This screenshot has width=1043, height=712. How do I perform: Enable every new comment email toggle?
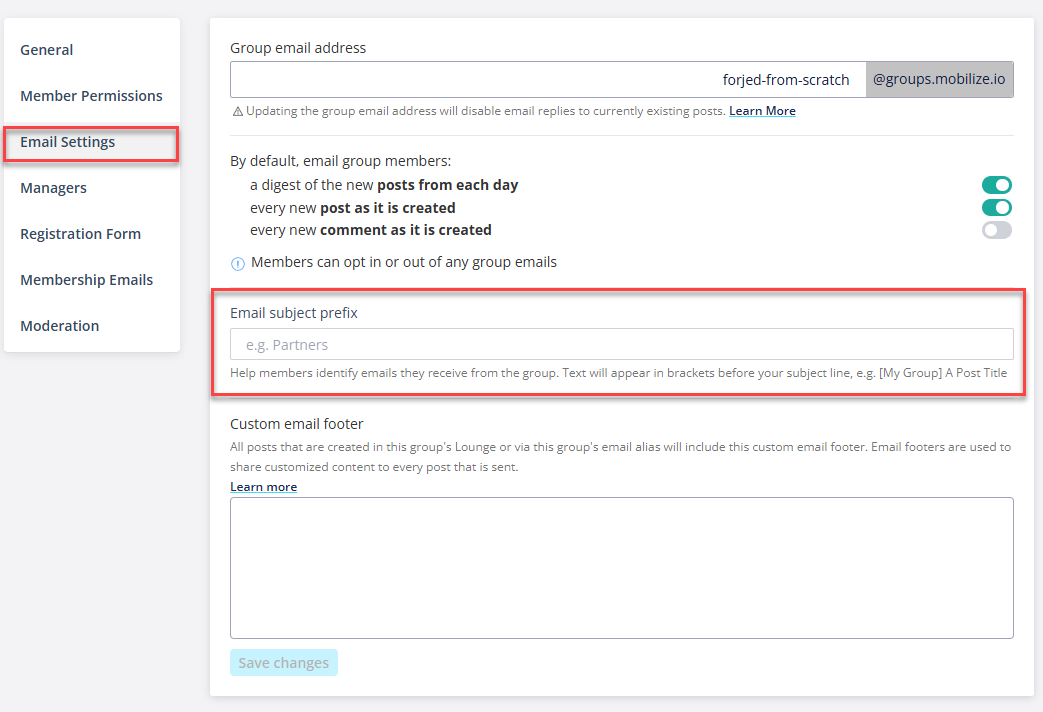click(x=996, y=230)
